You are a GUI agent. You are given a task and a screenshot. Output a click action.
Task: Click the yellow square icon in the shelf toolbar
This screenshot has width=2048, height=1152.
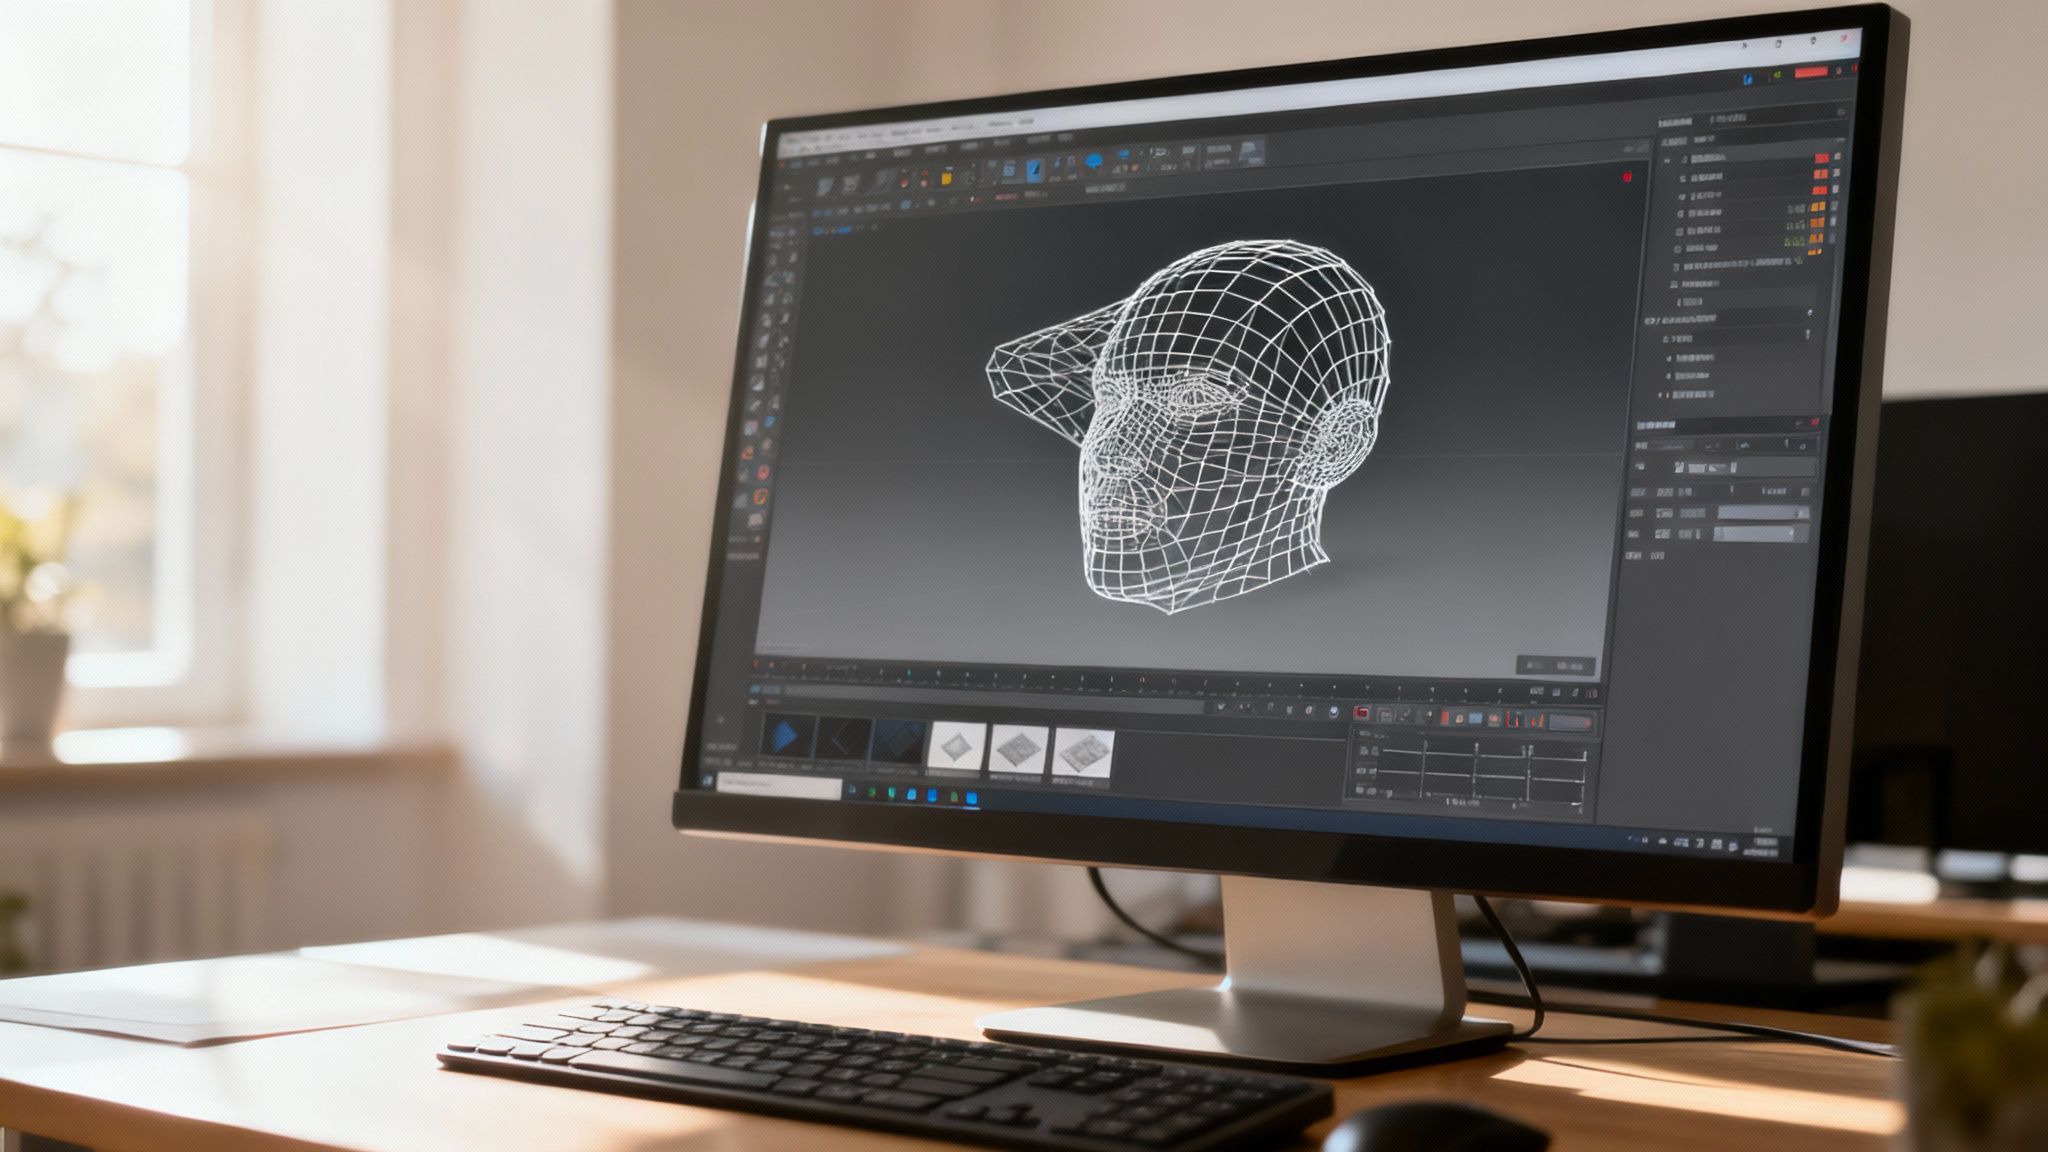coord(947,177)
